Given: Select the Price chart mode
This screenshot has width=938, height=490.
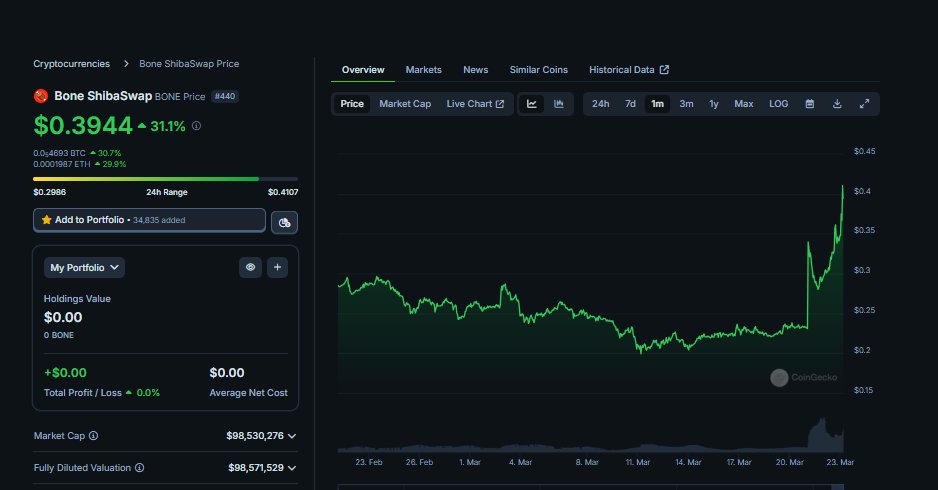Looking at the screenshot, I should (352, 104).
